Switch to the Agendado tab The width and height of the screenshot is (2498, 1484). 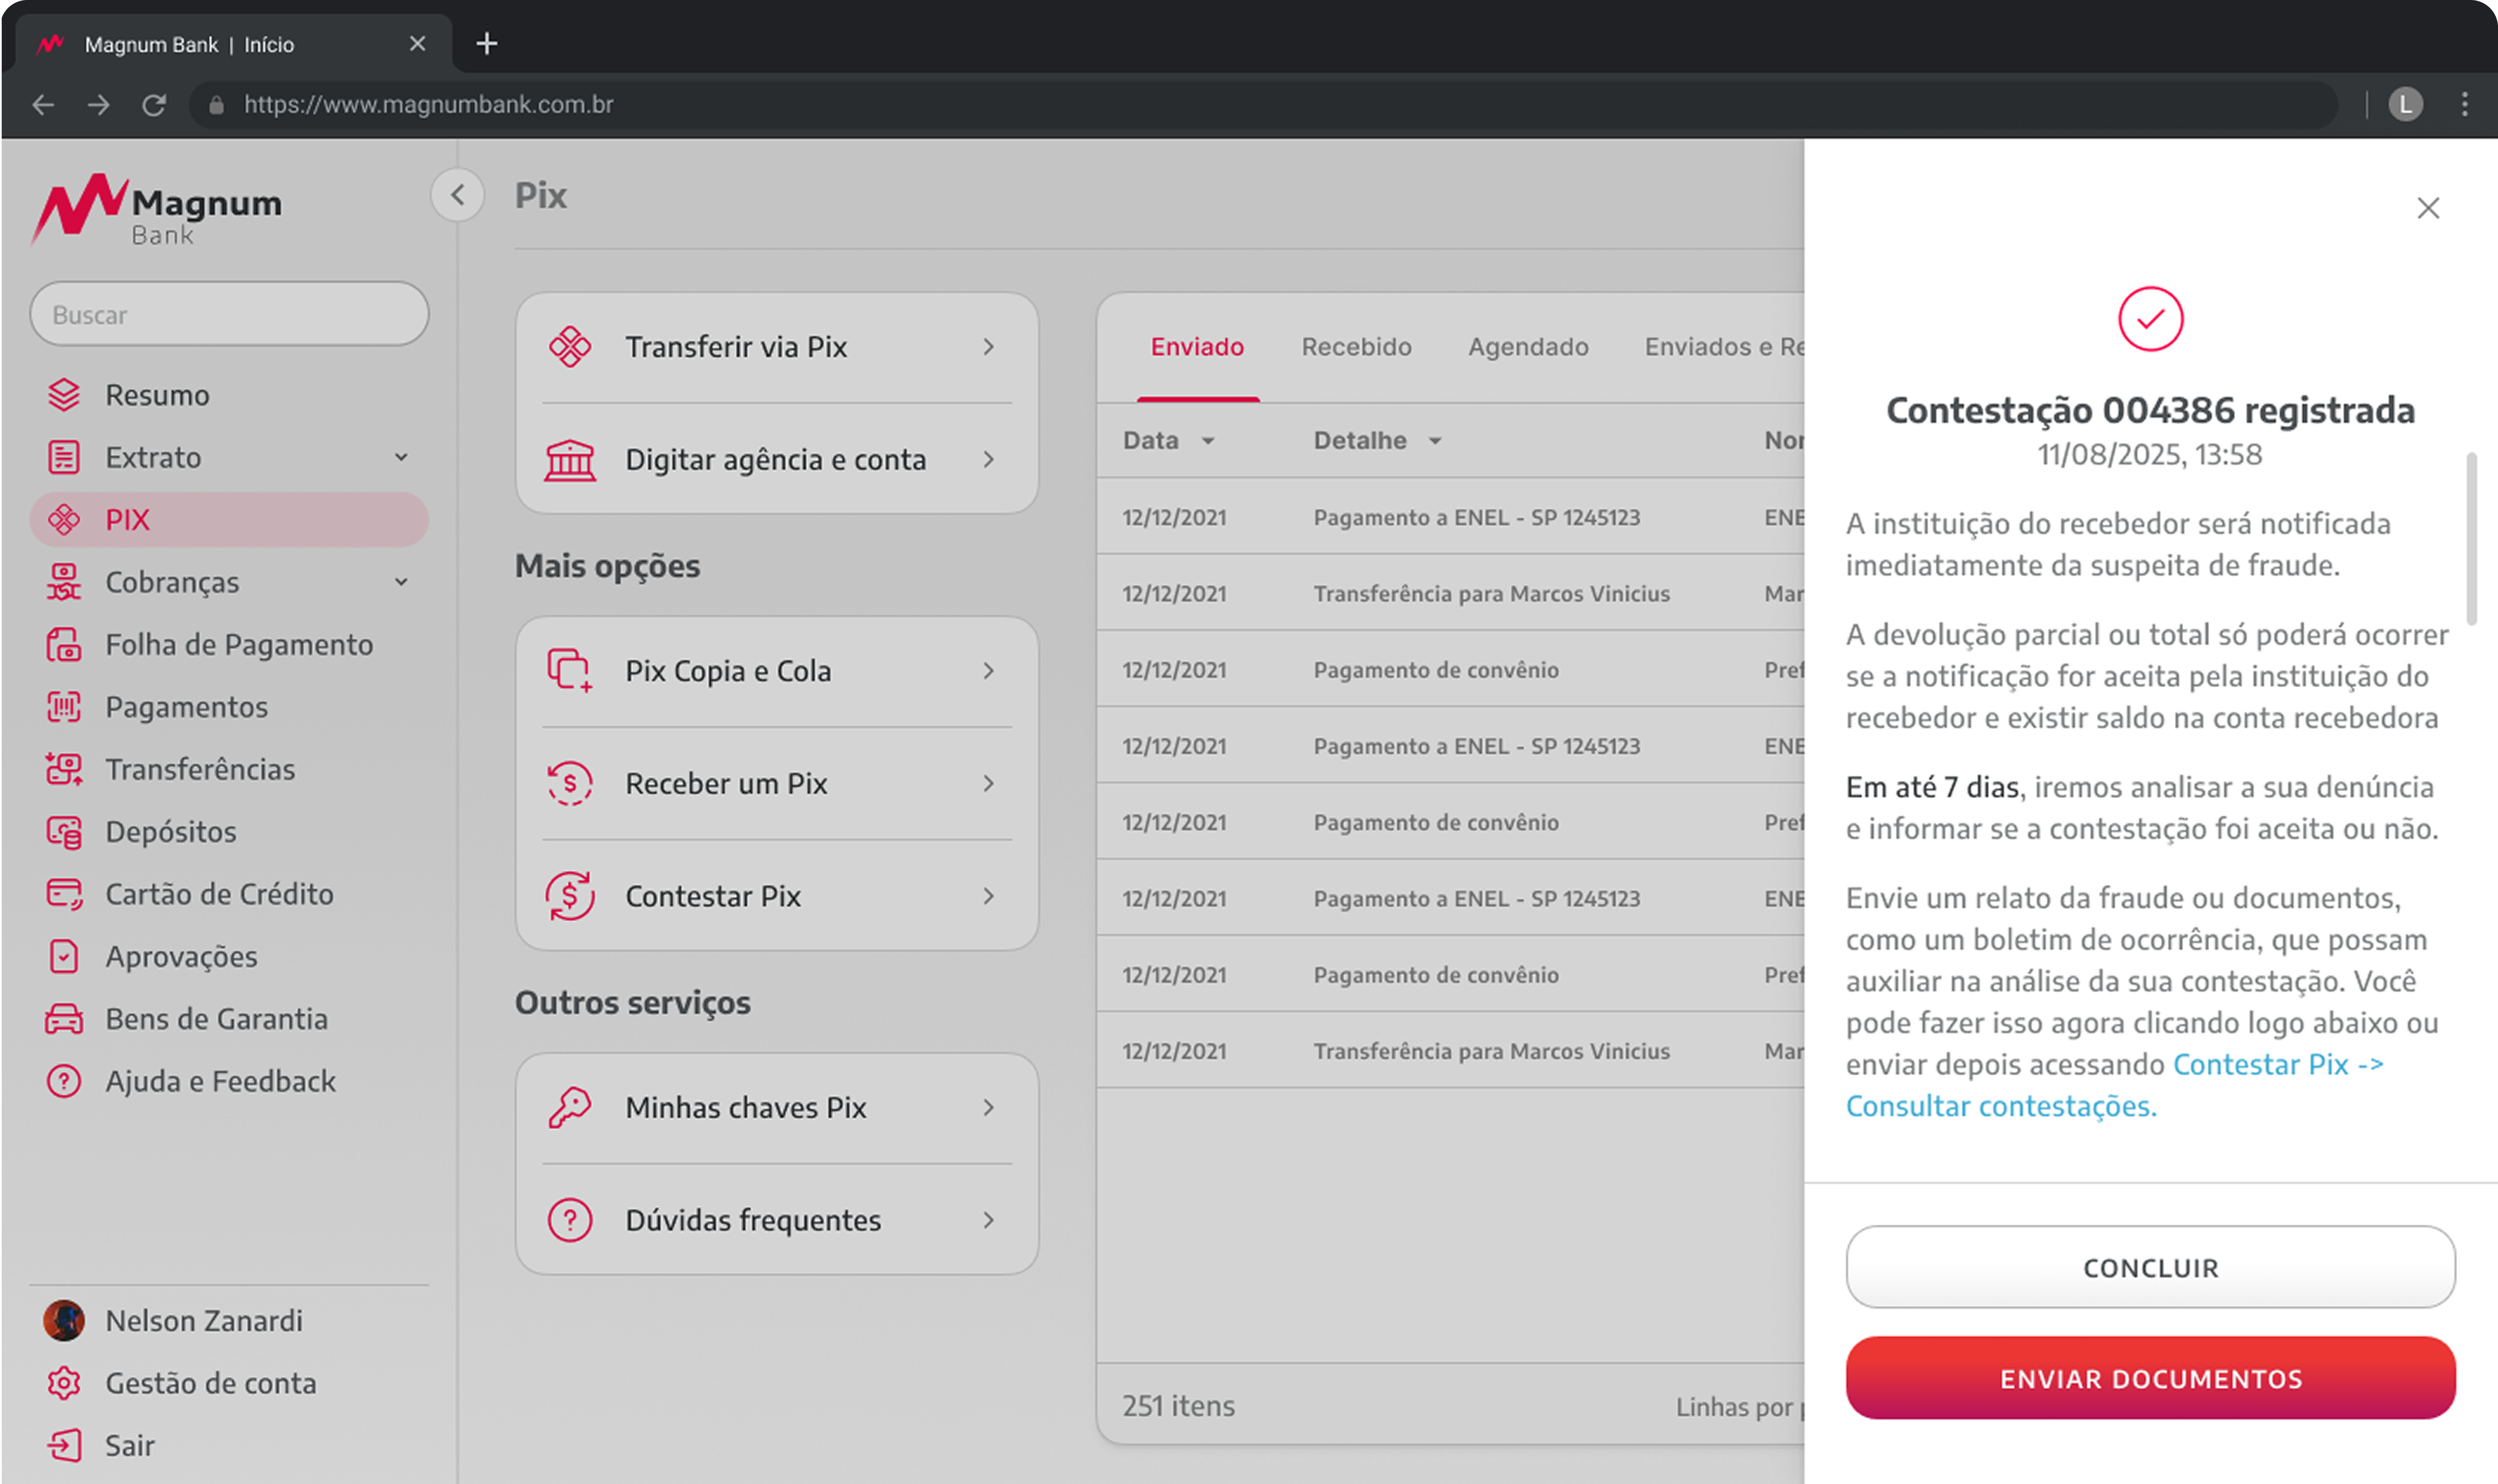tap(1528, 347)
